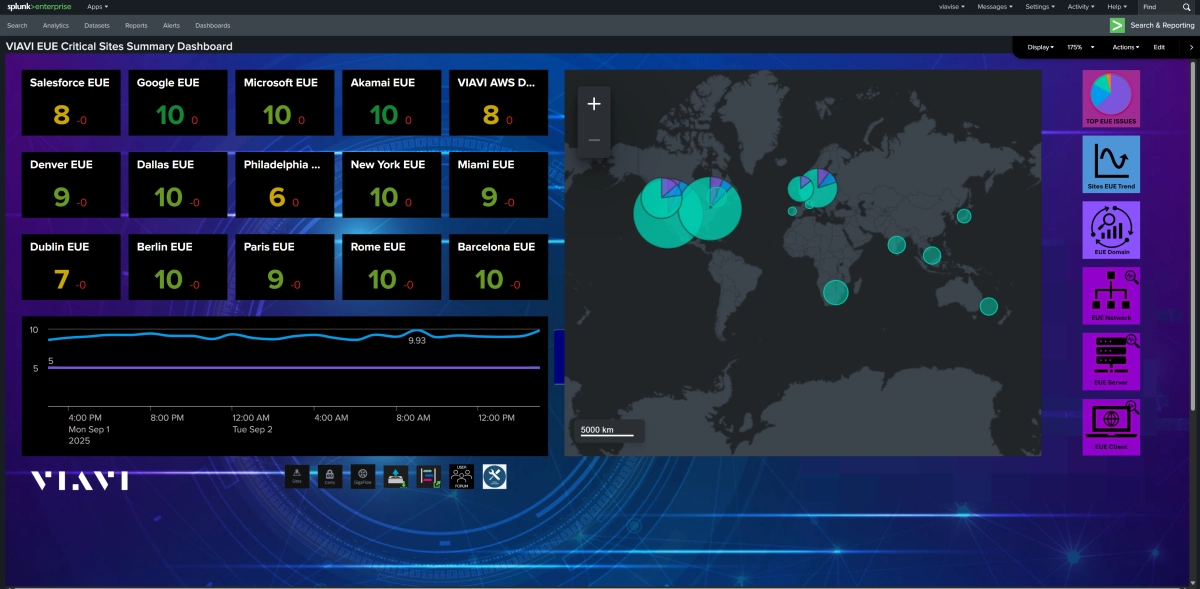Click the wrench and screwdriver tools icon
1200x589 pixels.
(x=494, y=477)
